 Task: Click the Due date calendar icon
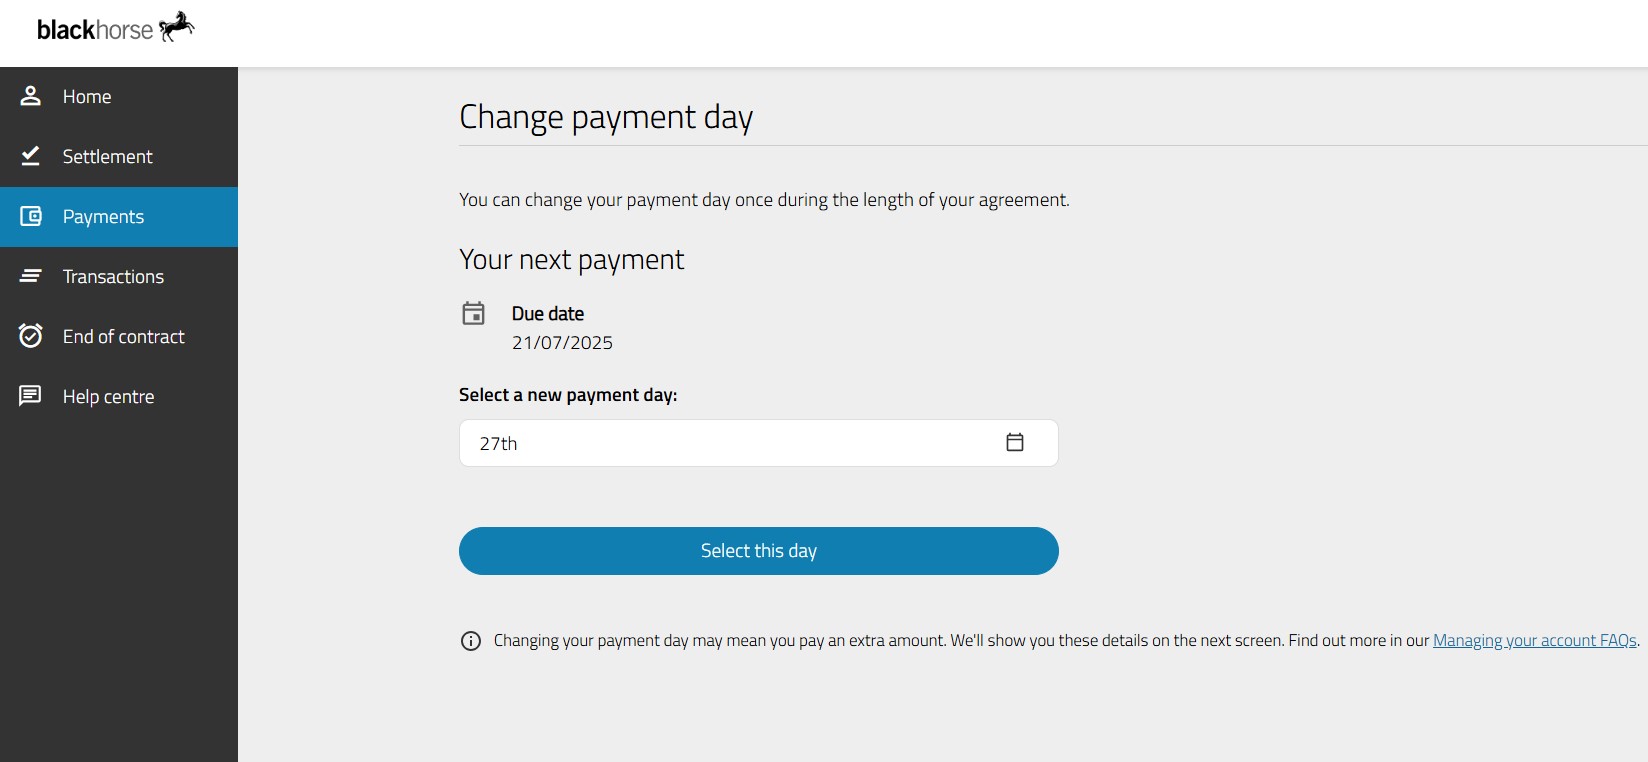pos(473,314)
